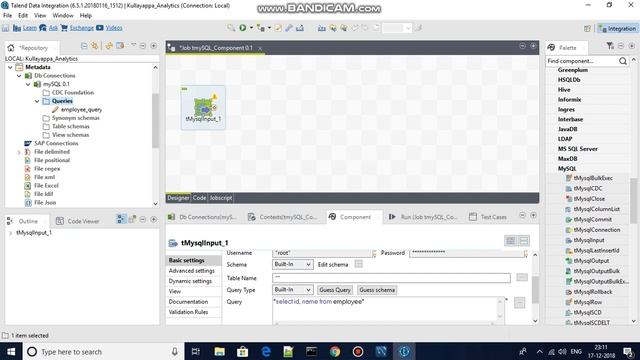Select Advanced settings in component view
The height and width of the screenshot is (360, 640).
tap(191, 271)
